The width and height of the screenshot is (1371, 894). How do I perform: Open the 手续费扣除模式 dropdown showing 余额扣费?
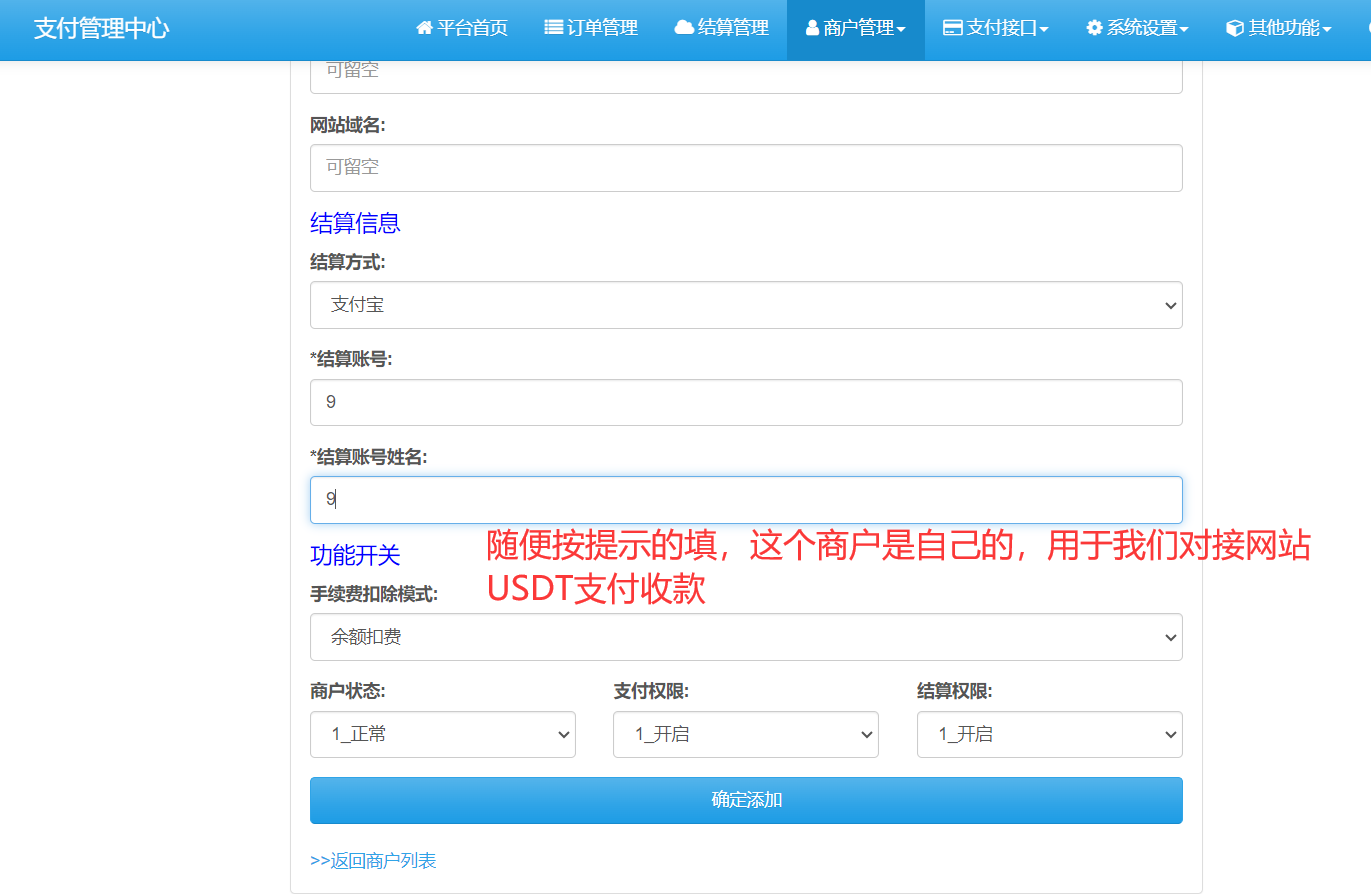[746, 637]
